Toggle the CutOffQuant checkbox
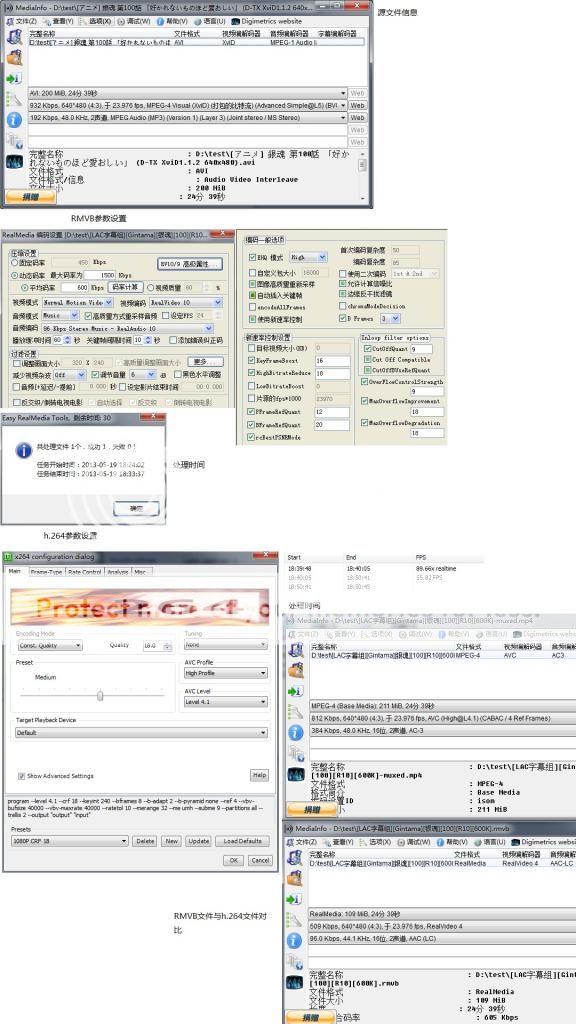The height and width of the screenshot is (1024, 576). point(367,349)
